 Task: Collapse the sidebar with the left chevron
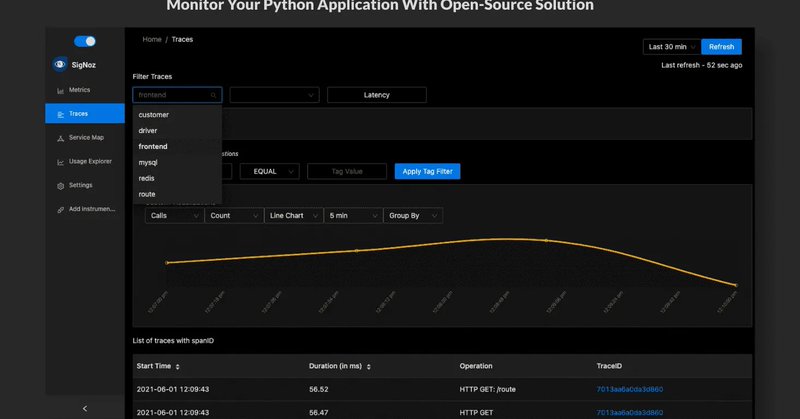click(85, 408)
